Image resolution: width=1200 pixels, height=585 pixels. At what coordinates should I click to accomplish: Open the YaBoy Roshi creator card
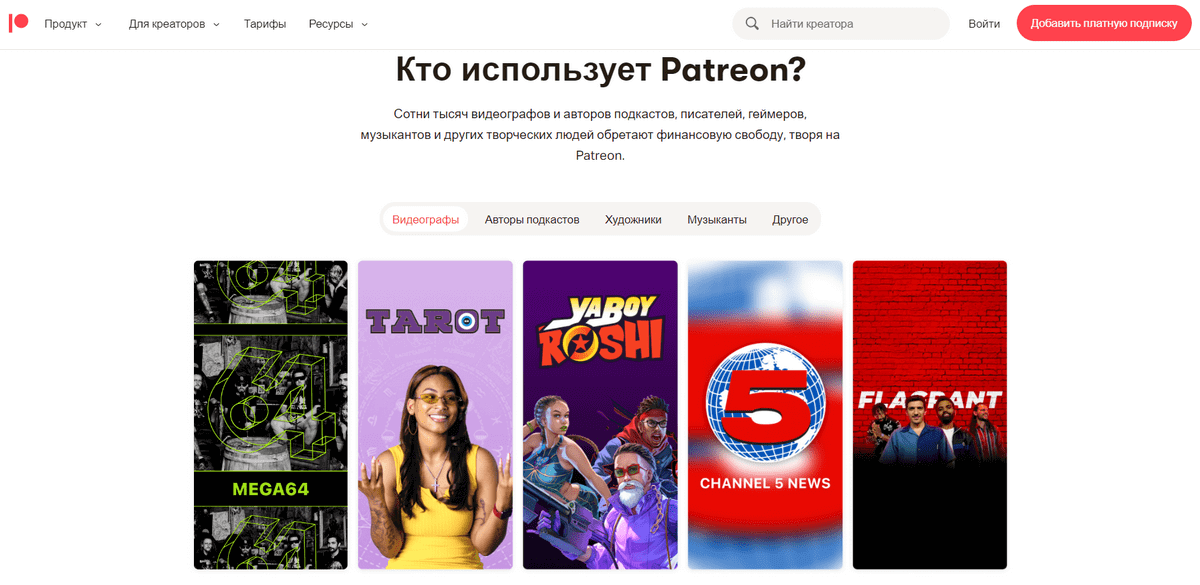(600, 415)
